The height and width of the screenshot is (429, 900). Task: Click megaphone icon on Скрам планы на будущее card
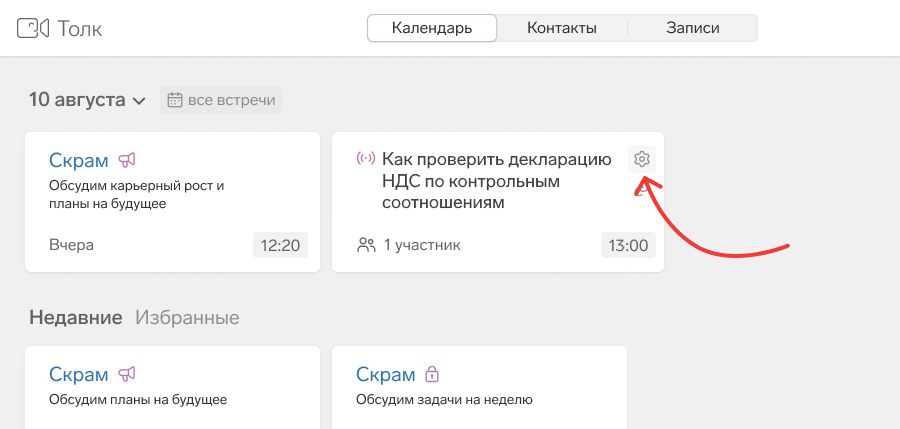(x=127, y=375)
